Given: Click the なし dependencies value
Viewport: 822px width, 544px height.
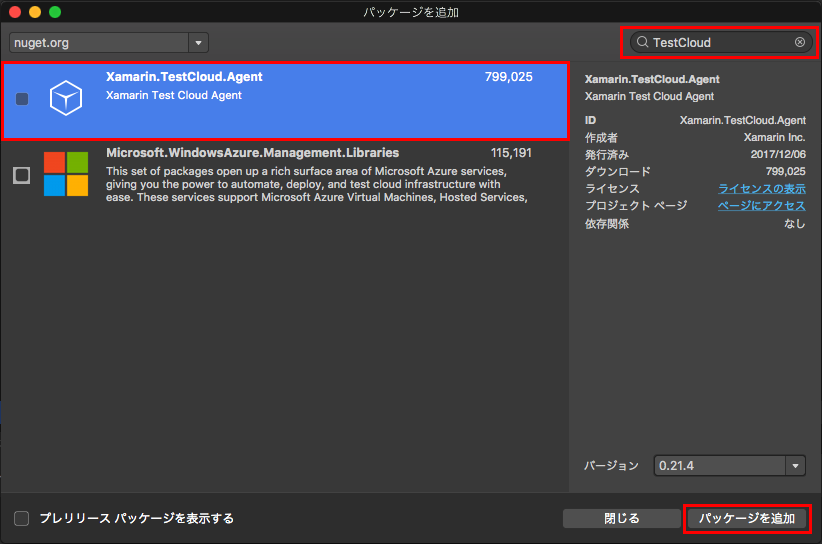Looking at the screenshot, I should pos(795,224).
